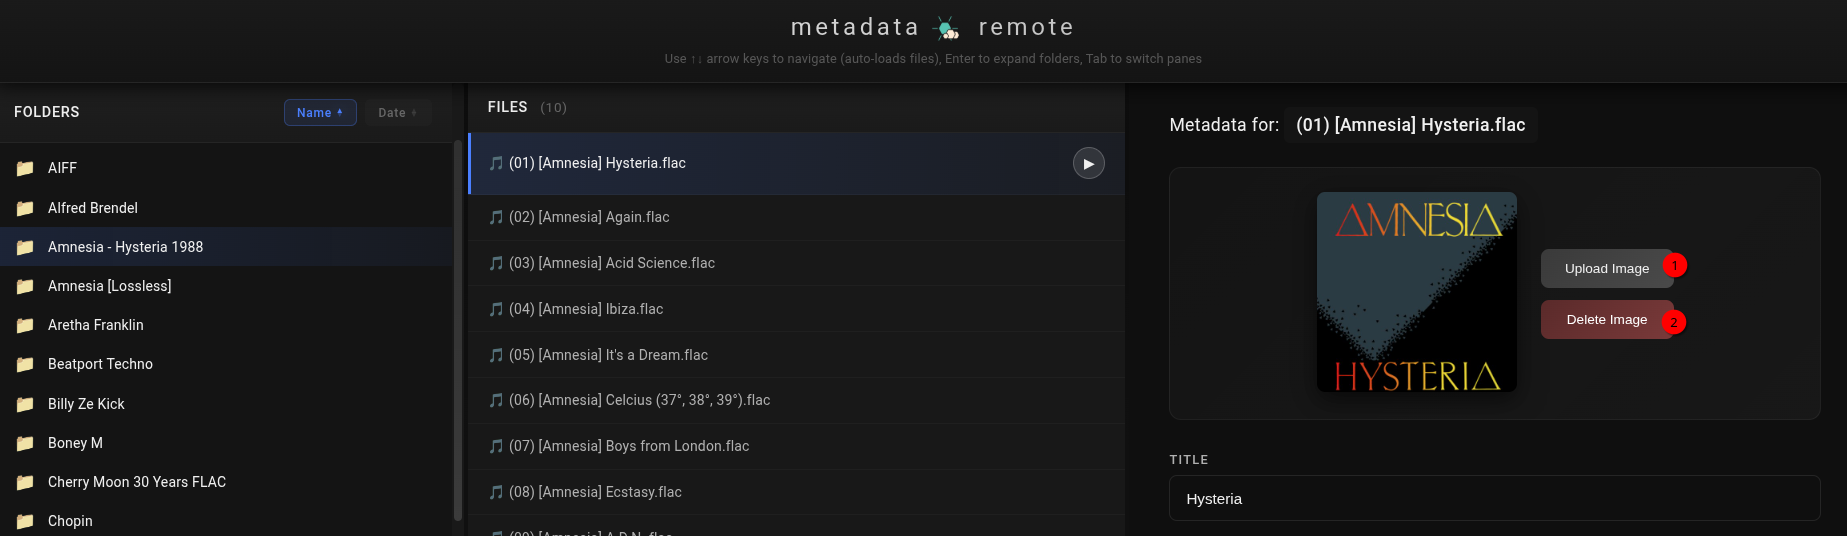Open the Boney M folder
The image size is (1847, 536).
point(226,443)
